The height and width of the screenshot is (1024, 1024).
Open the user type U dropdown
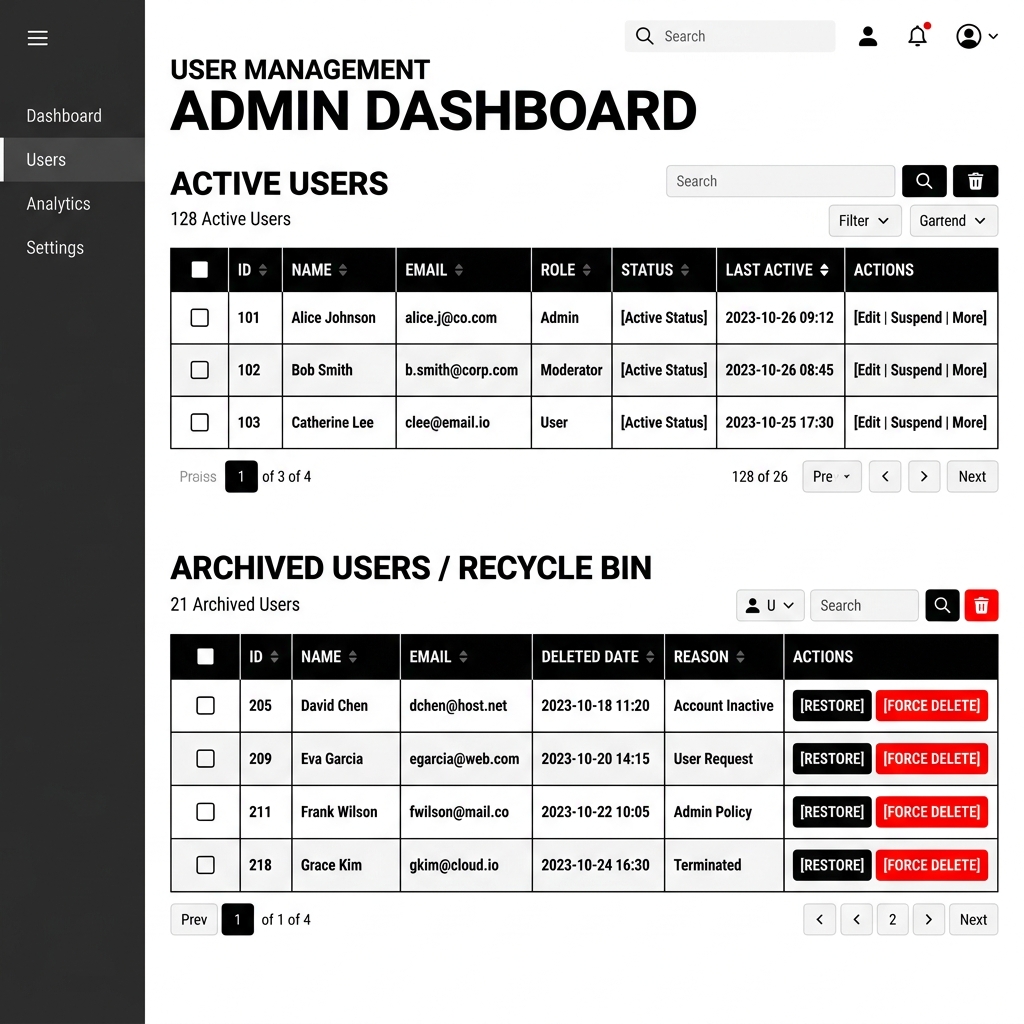pyautogui.click(x=770, y=605)
